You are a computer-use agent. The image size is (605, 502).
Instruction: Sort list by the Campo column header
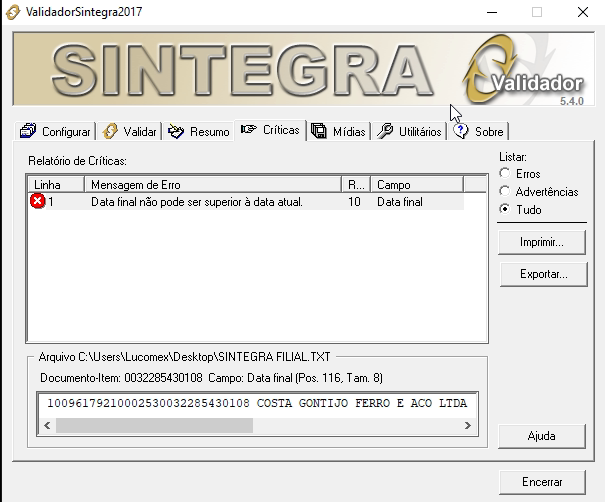(x=417, y=184)
